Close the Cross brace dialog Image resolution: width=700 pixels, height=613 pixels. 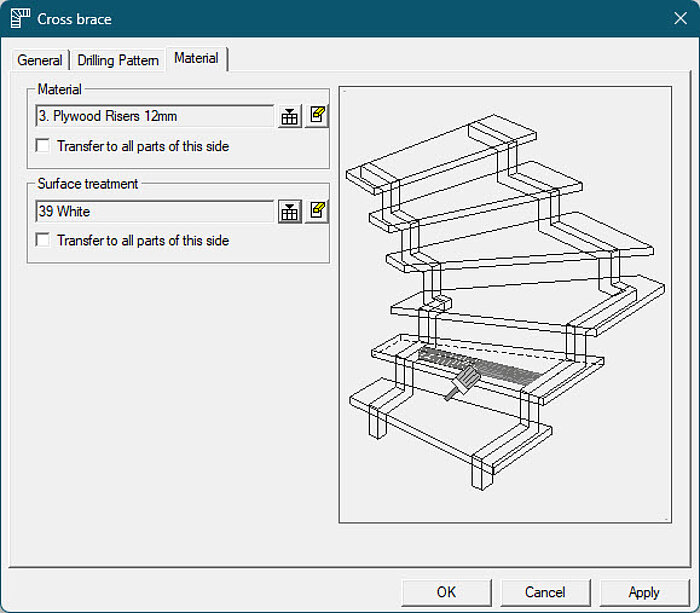pyautogui.click(x=680, y=18)
